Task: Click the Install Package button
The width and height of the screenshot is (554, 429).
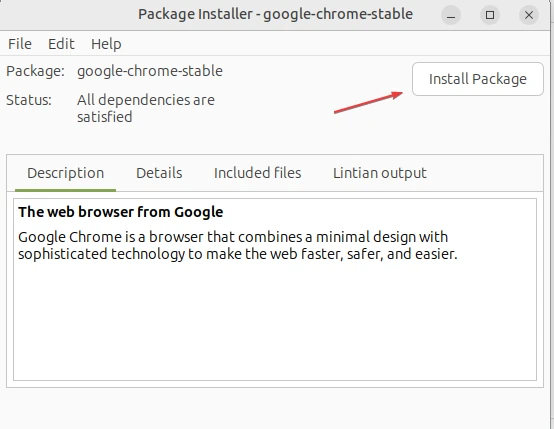Action: [x=478, y=79]
